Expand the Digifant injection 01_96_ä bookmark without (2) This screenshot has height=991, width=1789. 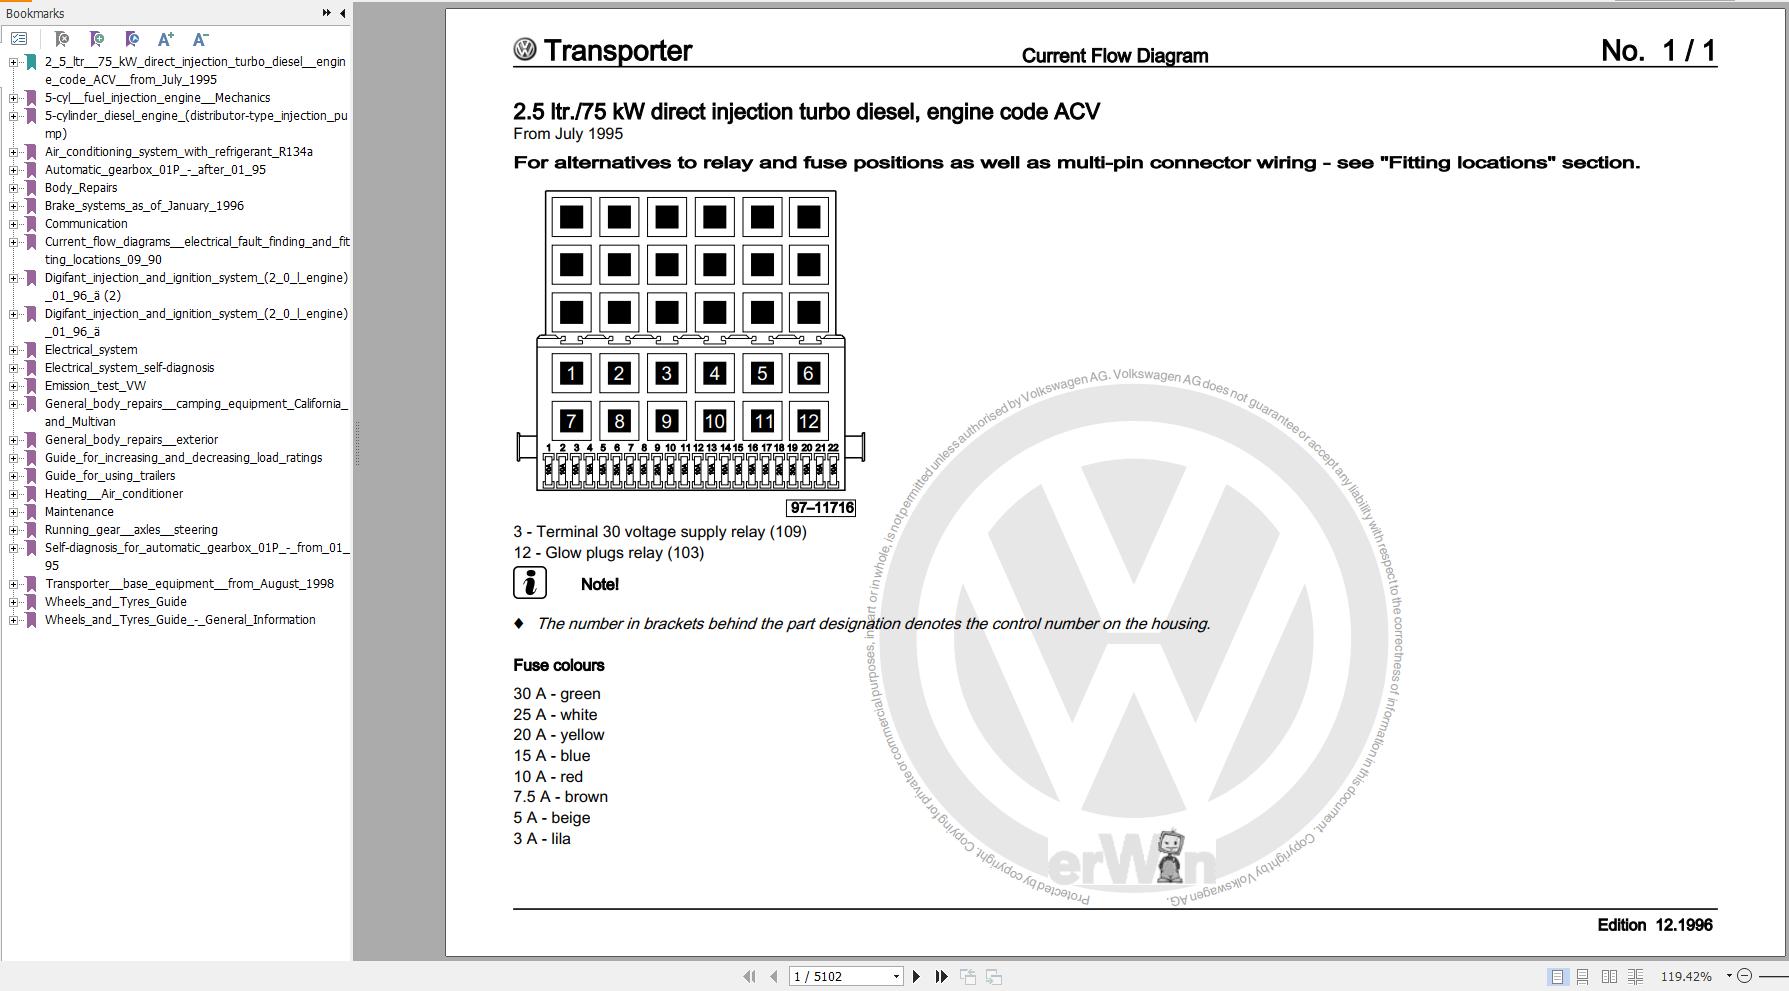(x=13, y=314)
